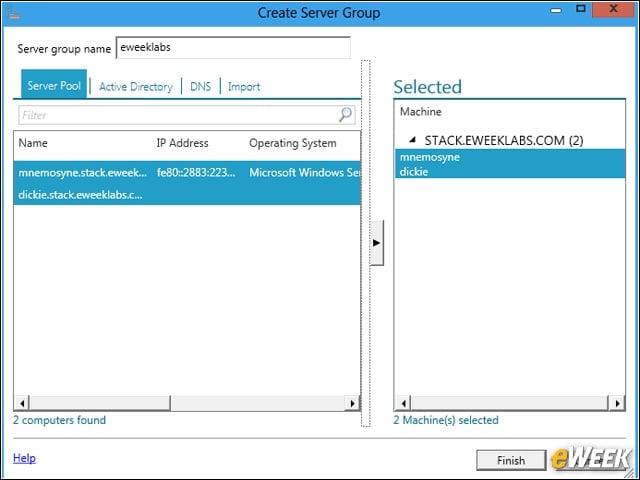Close the Create Server Group dialog
Viewport: 640px width, 480px height.
pyautogui.click(x=613, y=9)
